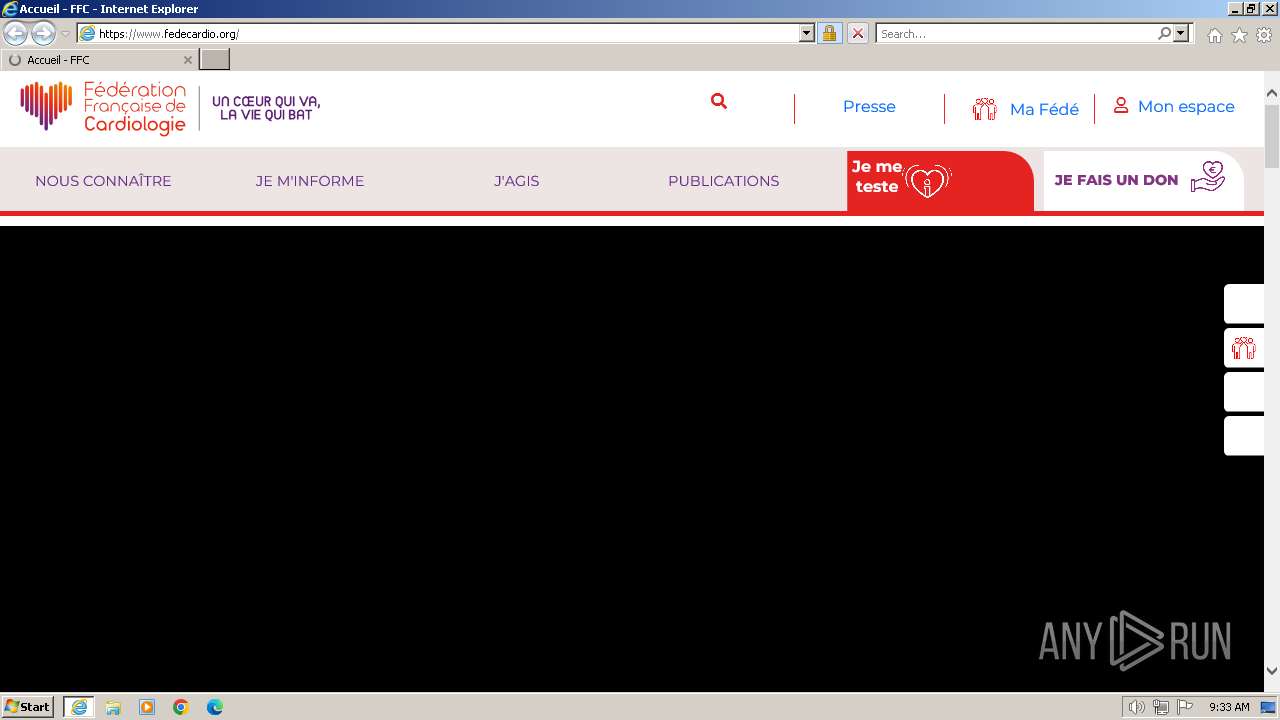
Task: Click the euro heart hand donation icon
Action: click(x=1208, y=177)
